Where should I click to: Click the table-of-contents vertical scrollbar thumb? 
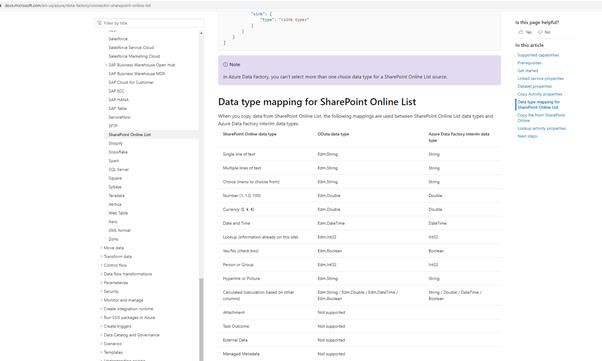[201, 320]
